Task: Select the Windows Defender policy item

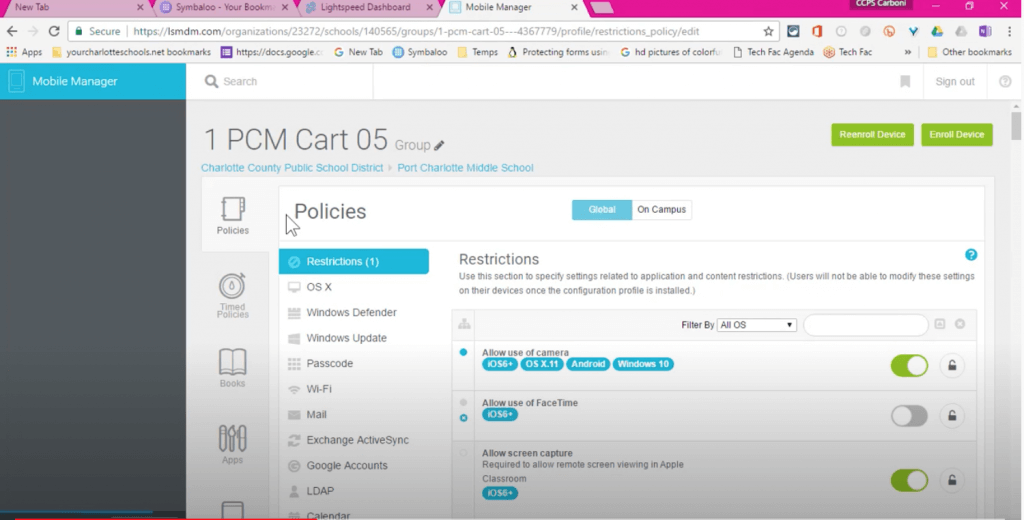Action: pos(353,312)
